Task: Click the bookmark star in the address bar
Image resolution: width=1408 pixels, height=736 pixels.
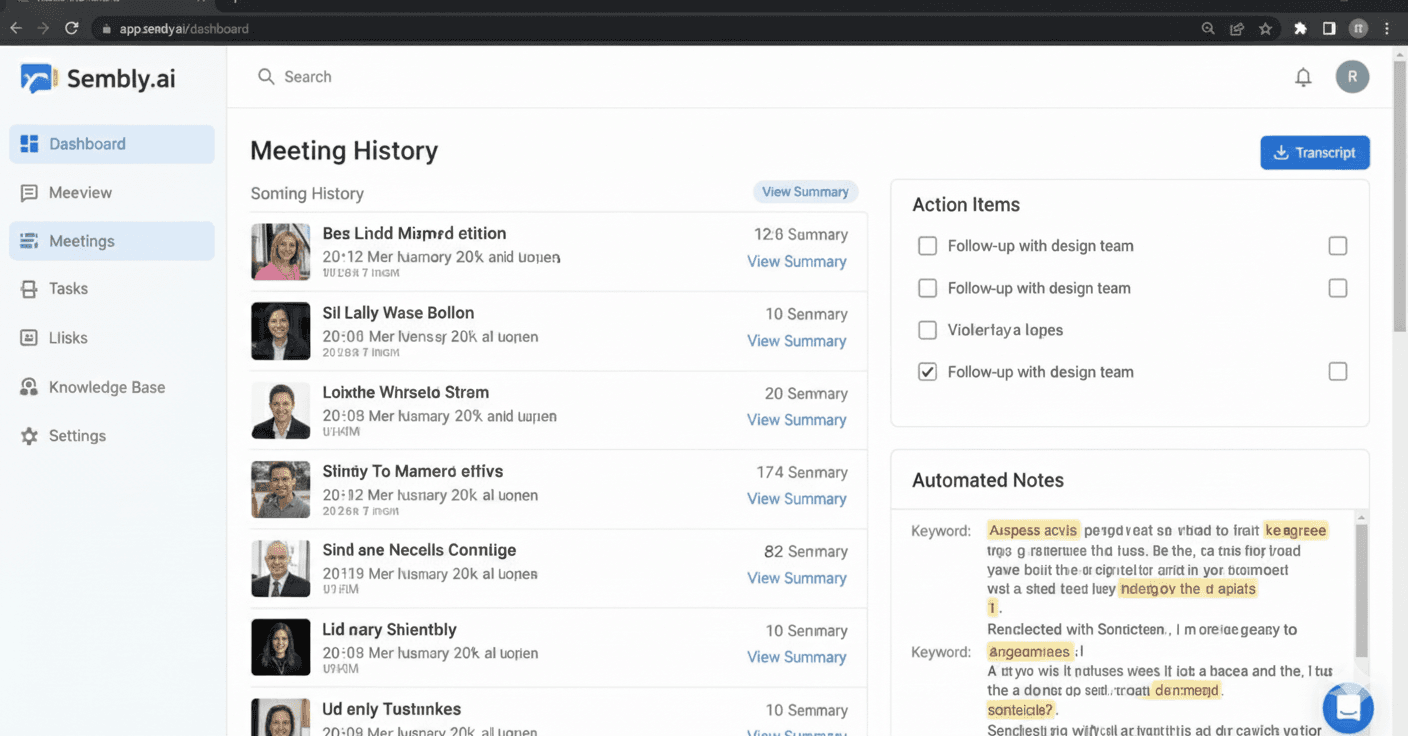Action: pyautogui.click(x=1267, y=28)
